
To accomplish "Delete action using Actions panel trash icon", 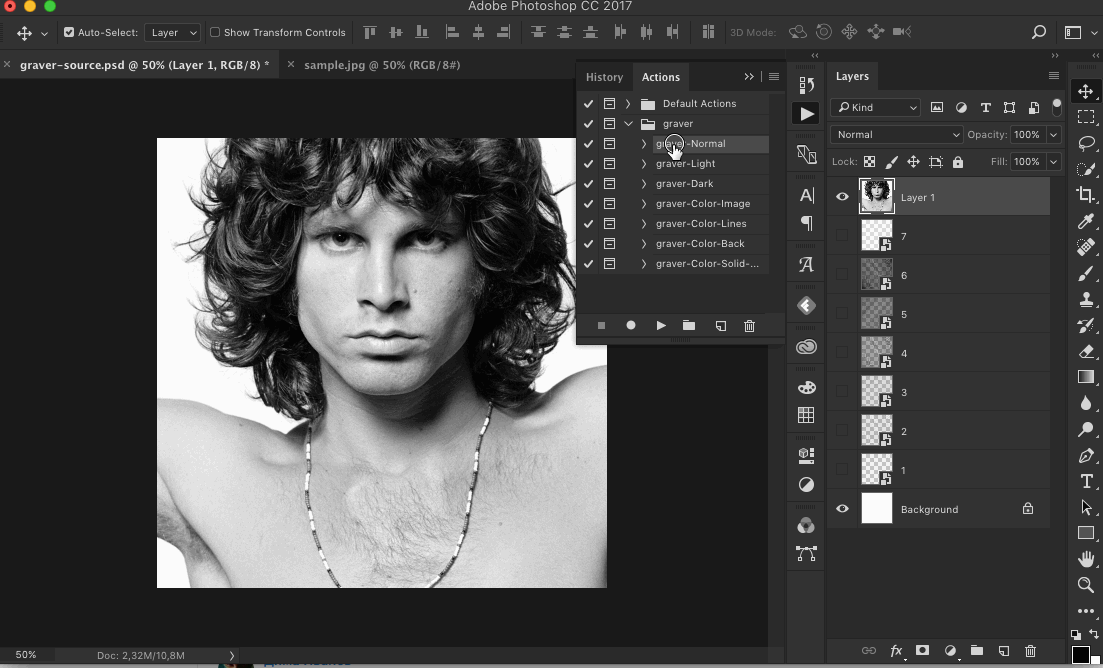I will [749, 325].
